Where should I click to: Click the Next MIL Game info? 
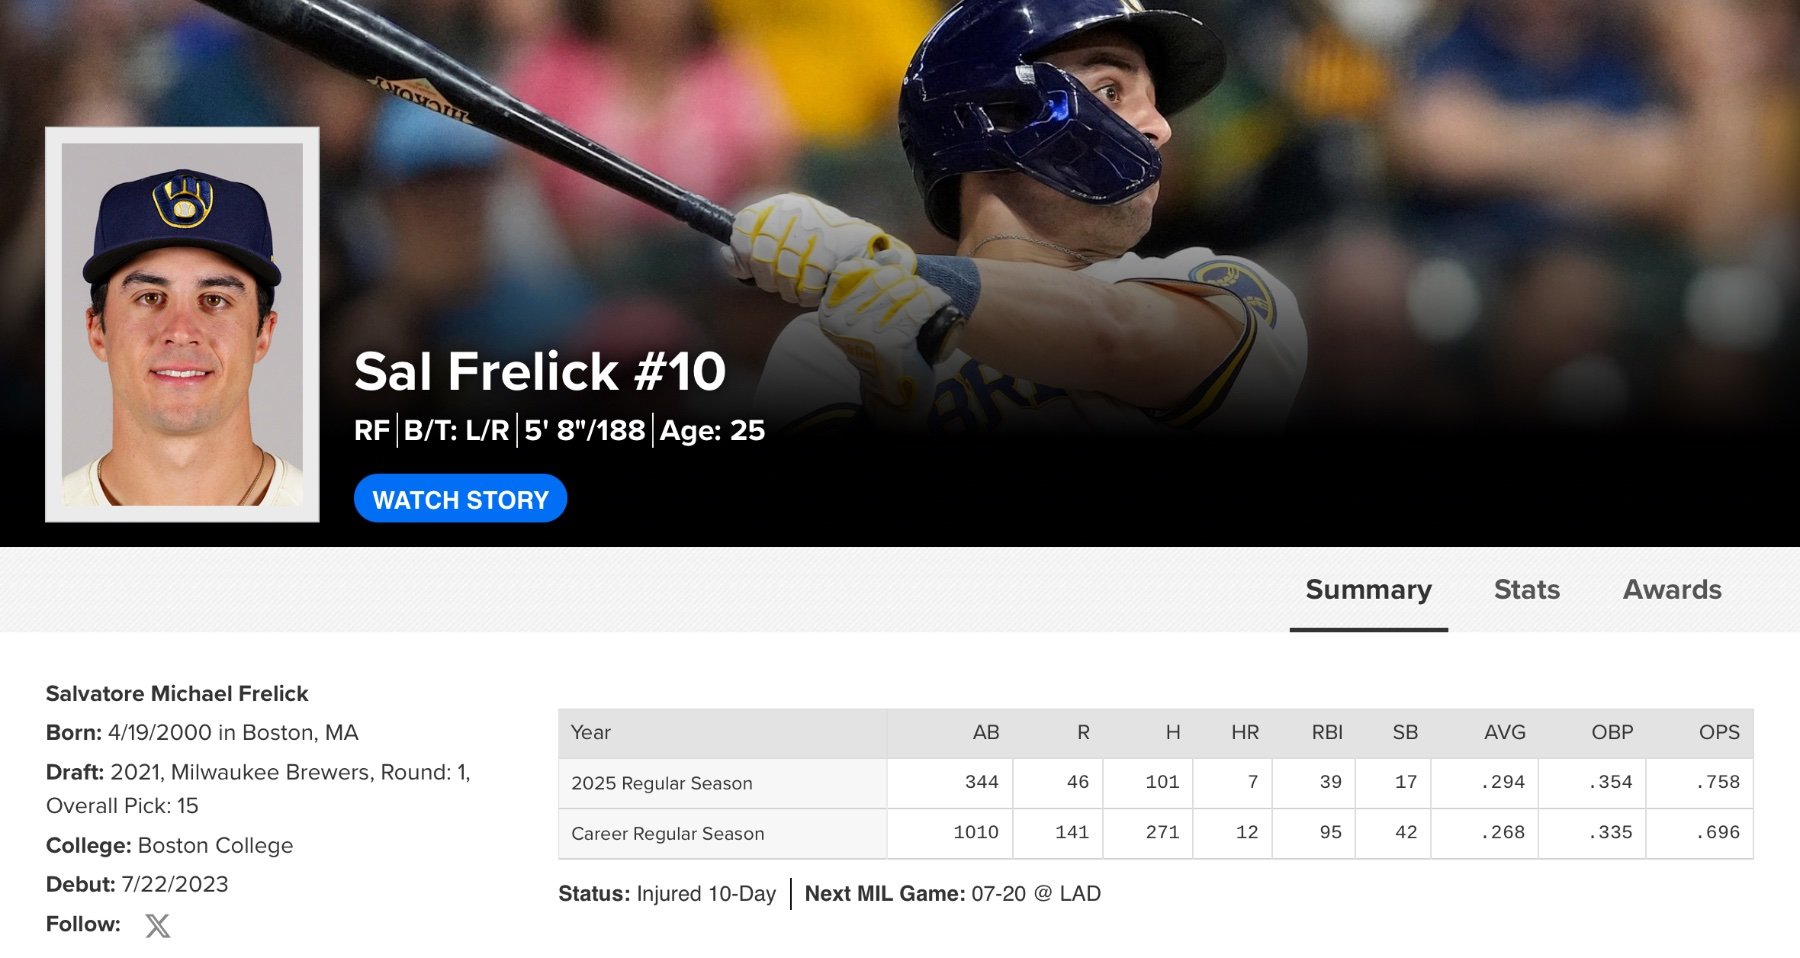pos(952,894)
